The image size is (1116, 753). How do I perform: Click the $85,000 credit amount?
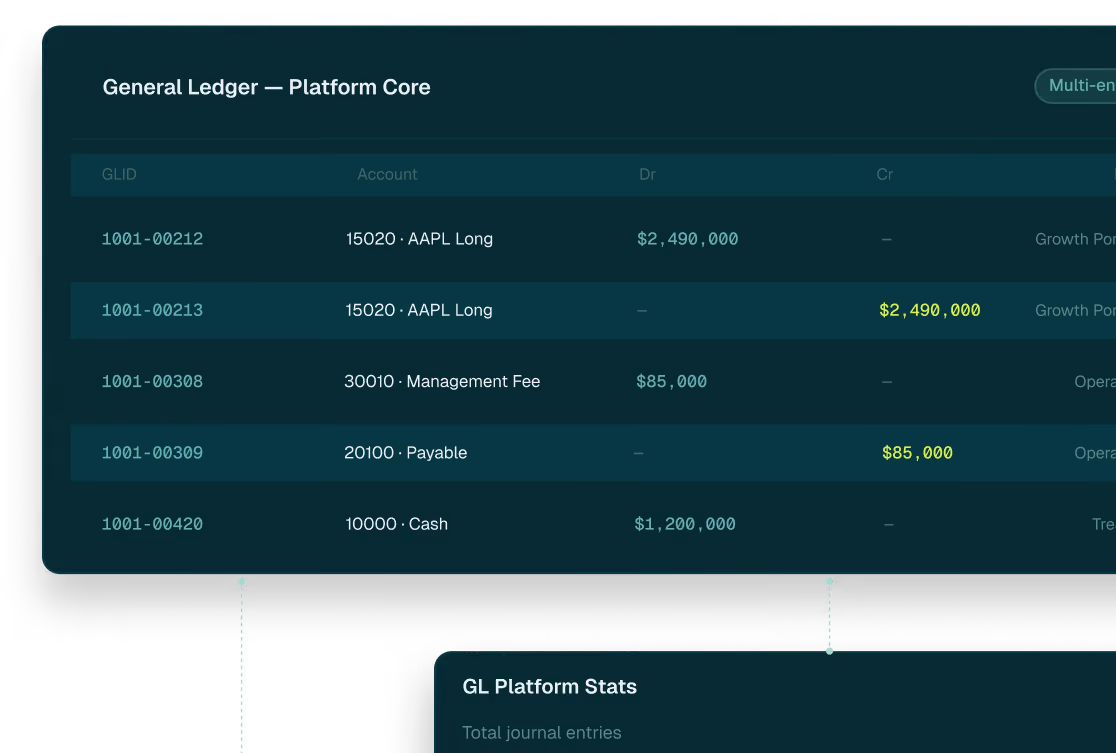(917, 453)
